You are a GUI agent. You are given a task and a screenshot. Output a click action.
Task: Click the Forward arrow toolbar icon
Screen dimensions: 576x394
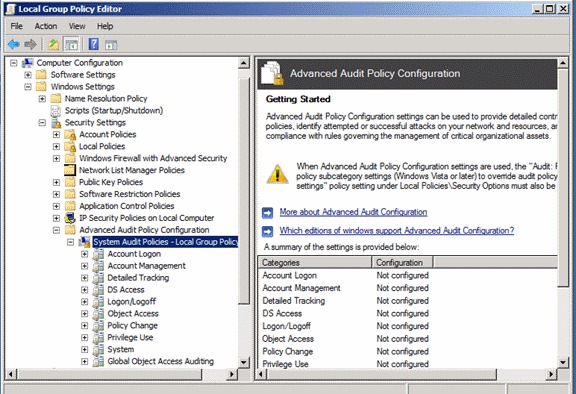30,45
